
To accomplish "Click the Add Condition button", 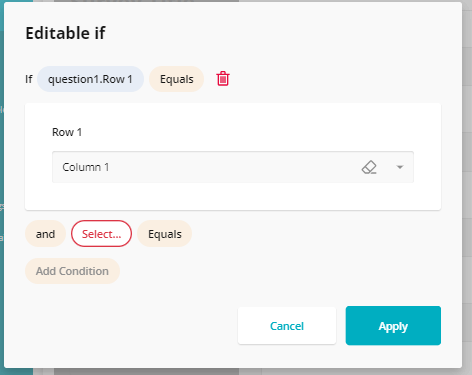I will click(72, 271).
